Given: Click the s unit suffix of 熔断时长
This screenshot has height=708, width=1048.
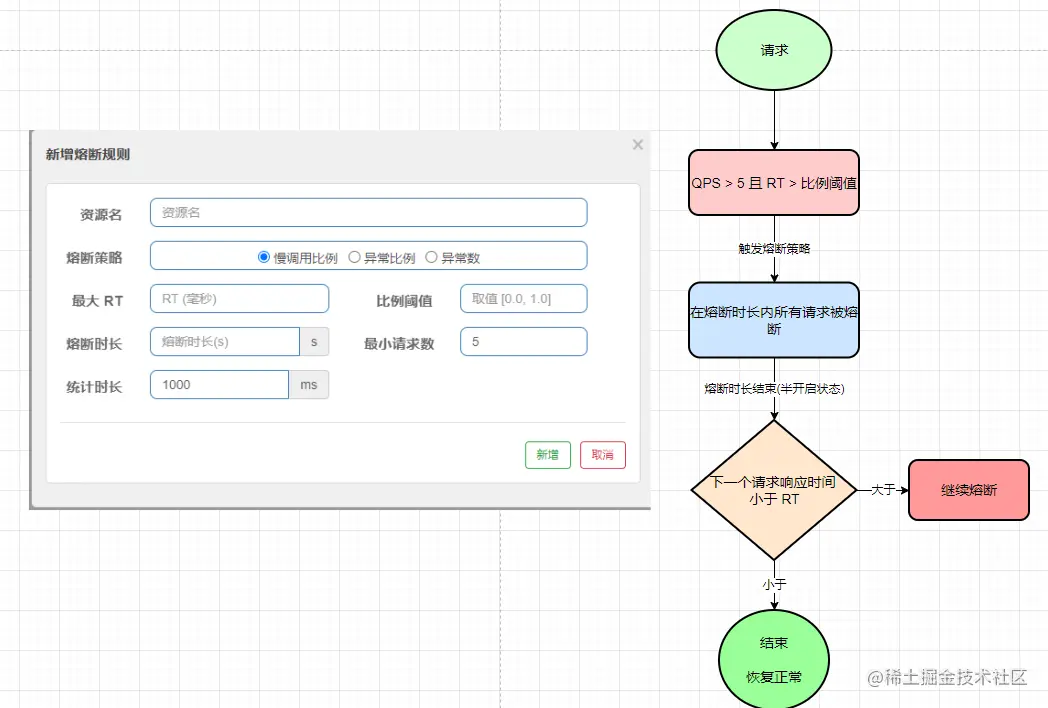Looking at the screenshot, I should point(314,342).
